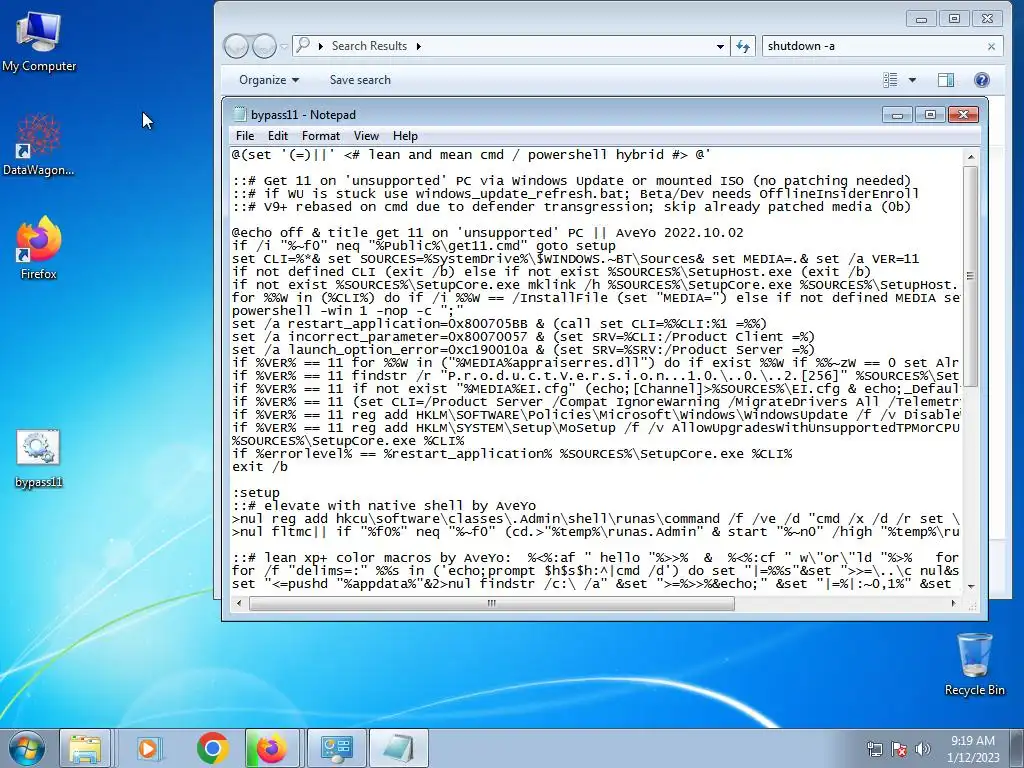Click the network tray icon

(x=874, y=748)
